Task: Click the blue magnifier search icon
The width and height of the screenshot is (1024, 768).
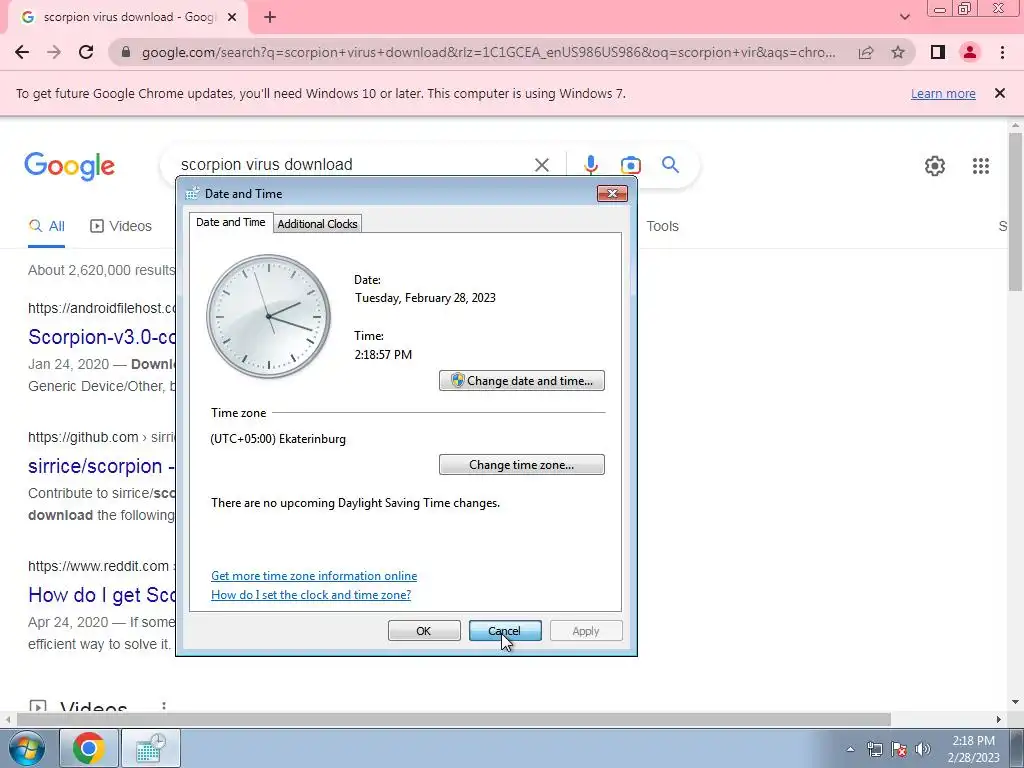Action: click(670, 165)
